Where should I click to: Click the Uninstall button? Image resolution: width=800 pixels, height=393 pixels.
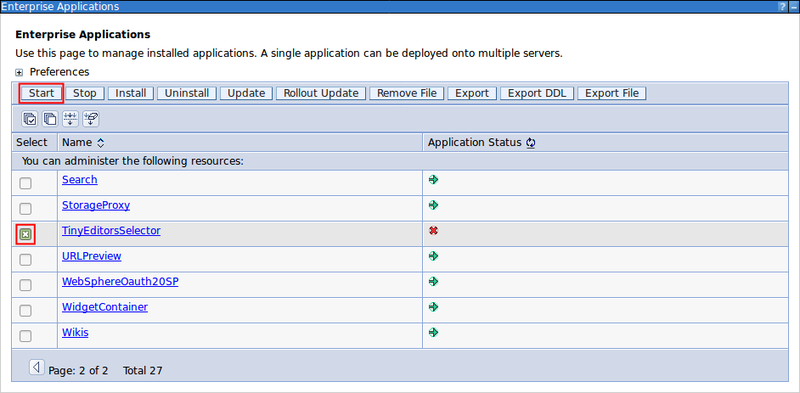(x=187, y=93)
